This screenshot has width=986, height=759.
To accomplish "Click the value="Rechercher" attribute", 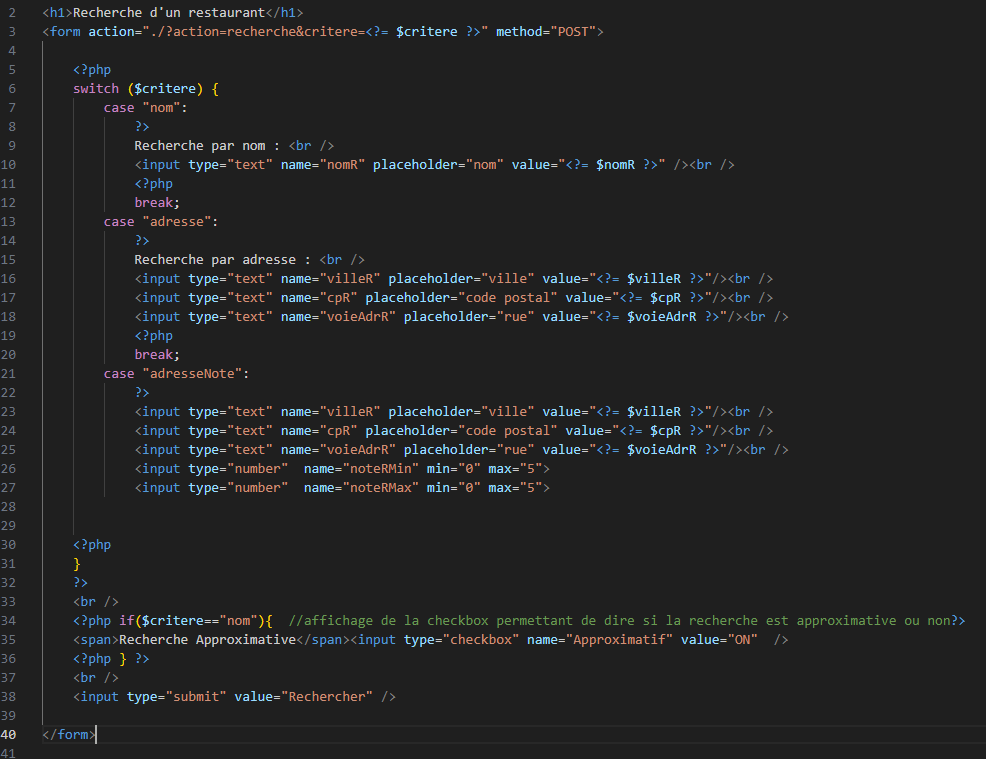I will 303,697.
